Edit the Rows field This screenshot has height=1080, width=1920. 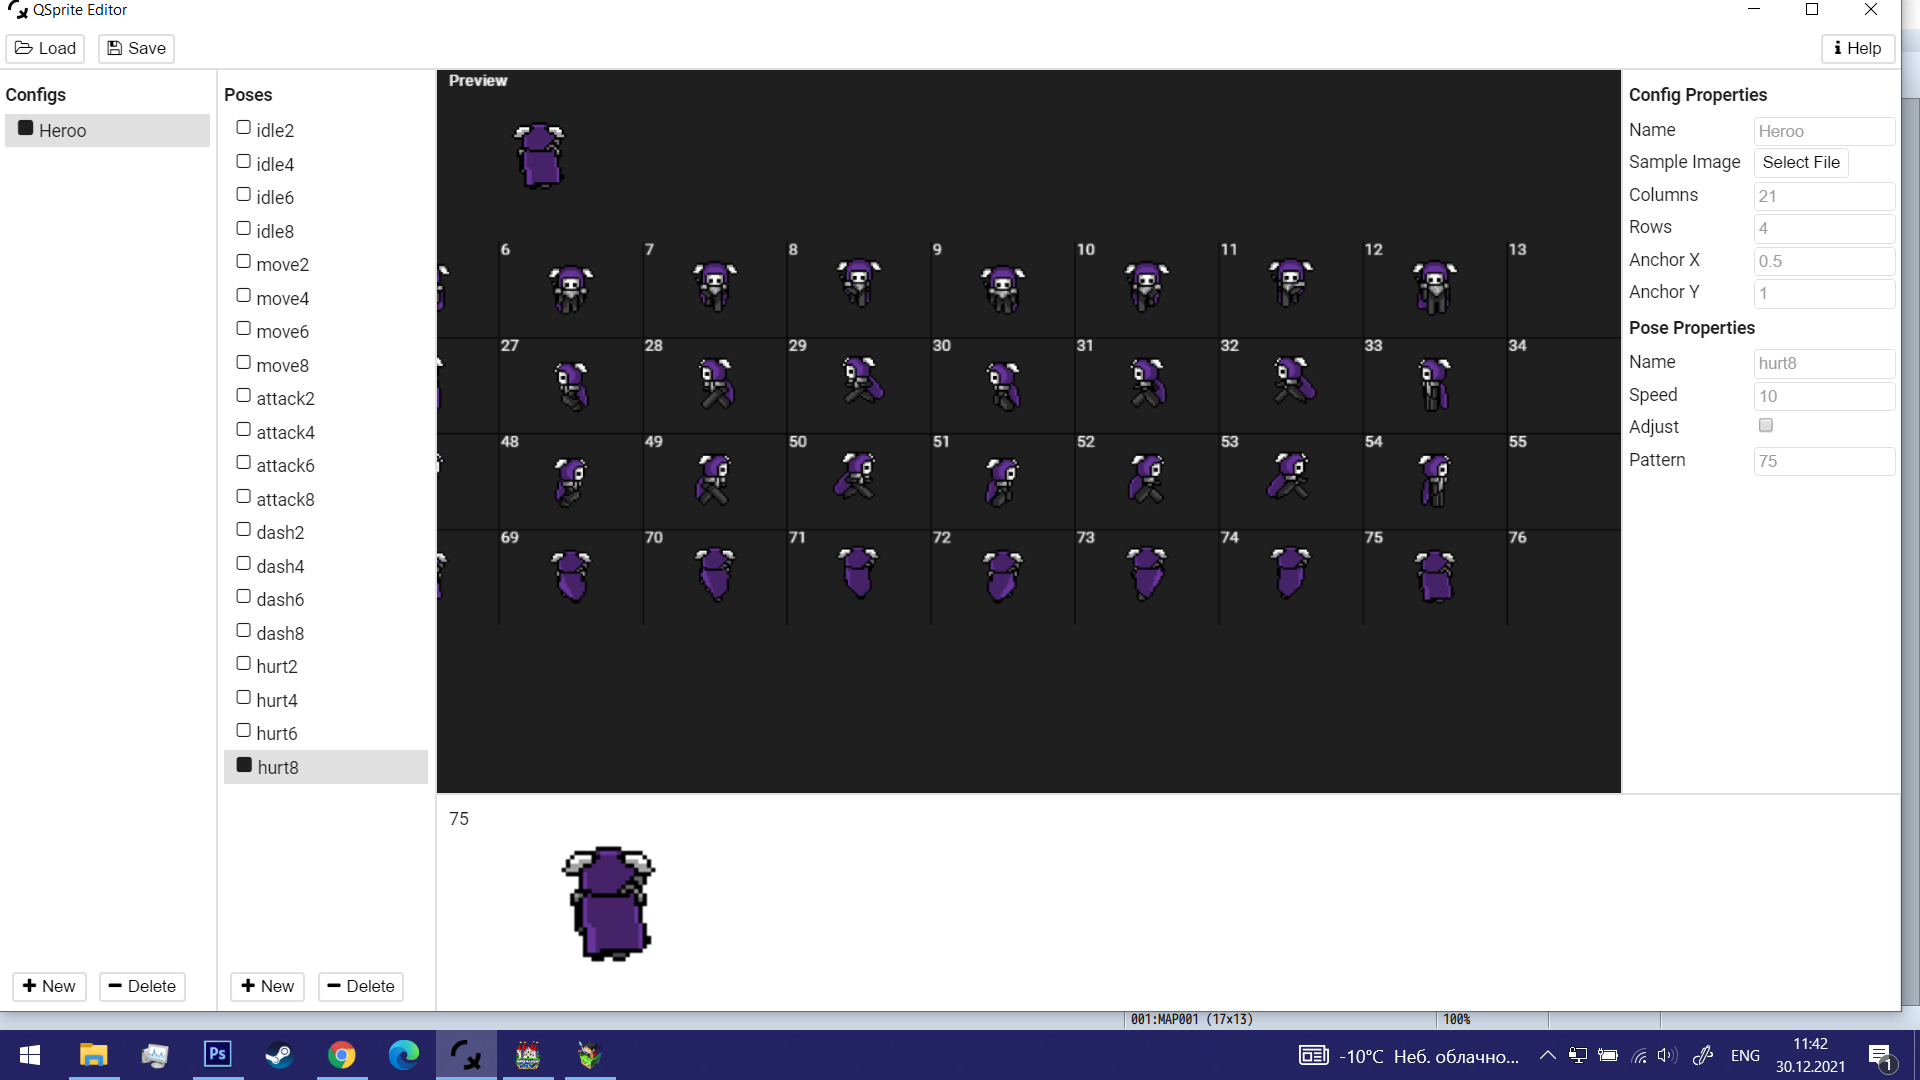pyautogui.click(x=1824, y=228)
